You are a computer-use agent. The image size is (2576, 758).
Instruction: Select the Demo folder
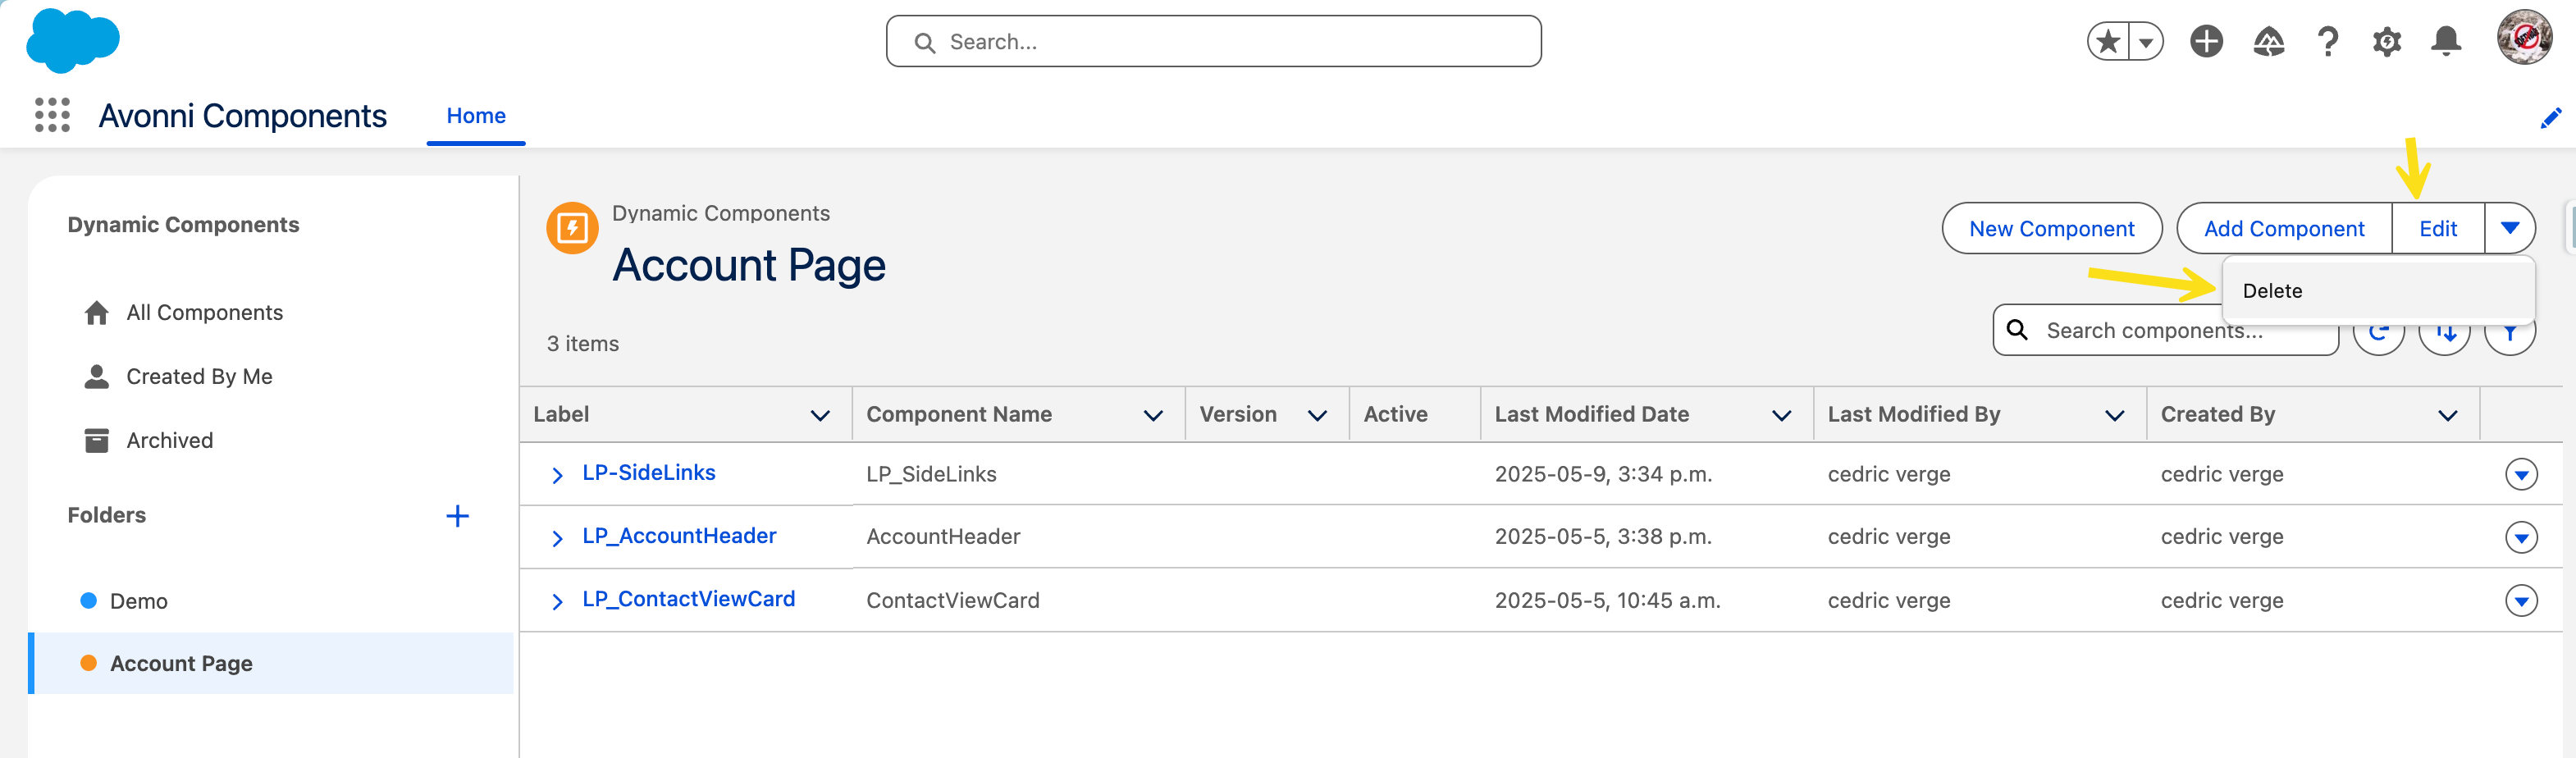pos(138,601)
